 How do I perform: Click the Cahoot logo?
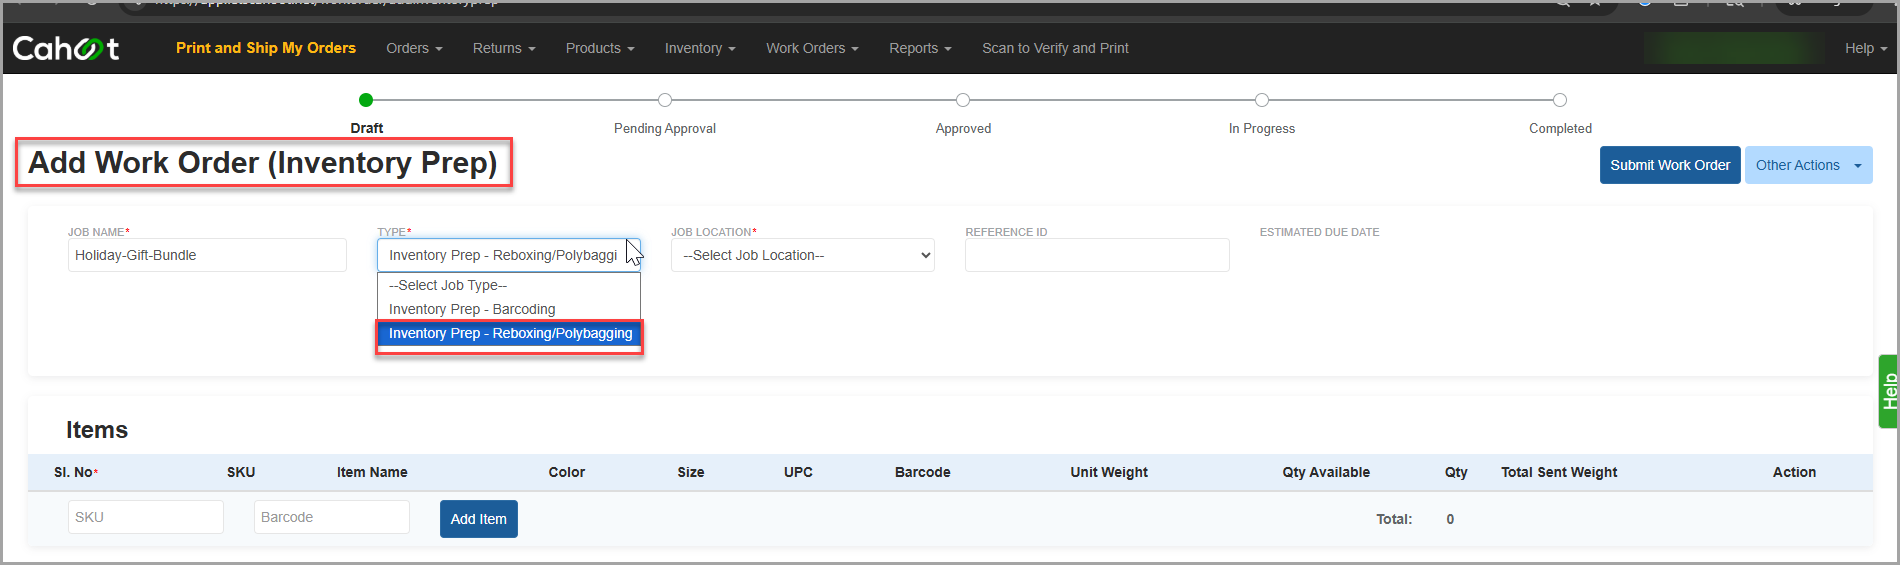coord(66,48)
